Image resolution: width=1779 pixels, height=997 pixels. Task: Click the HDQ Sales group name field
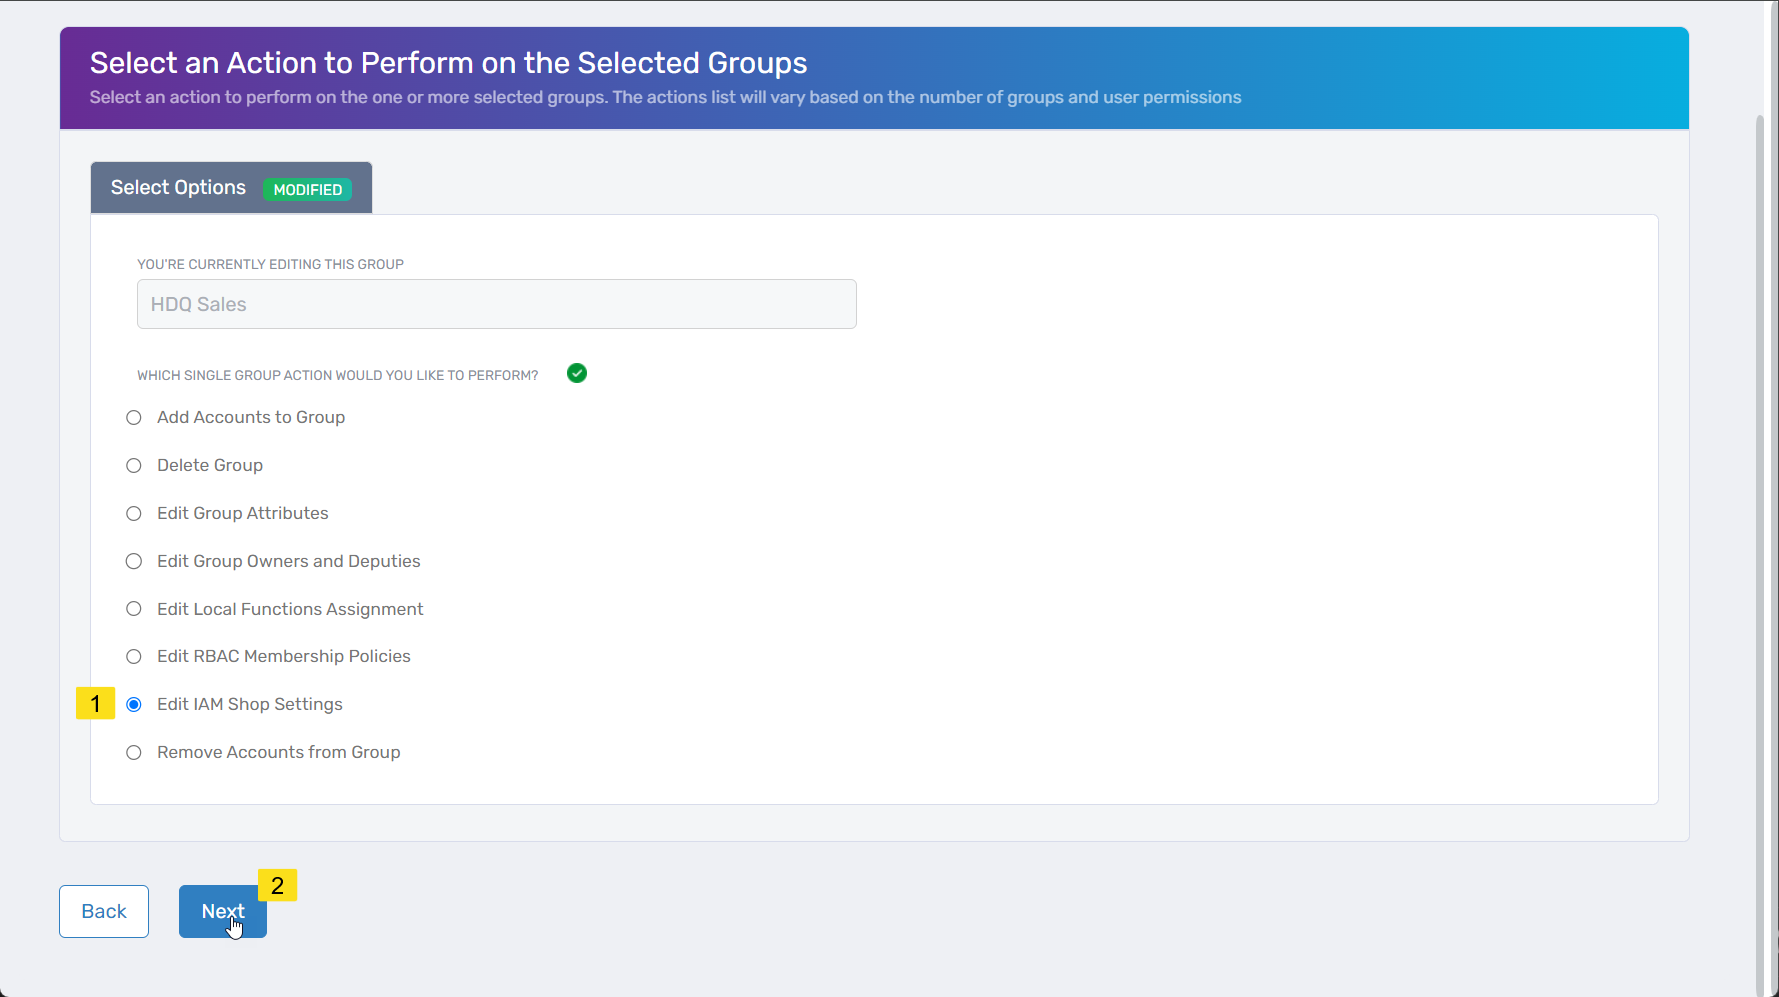click(x=496, y=304)
